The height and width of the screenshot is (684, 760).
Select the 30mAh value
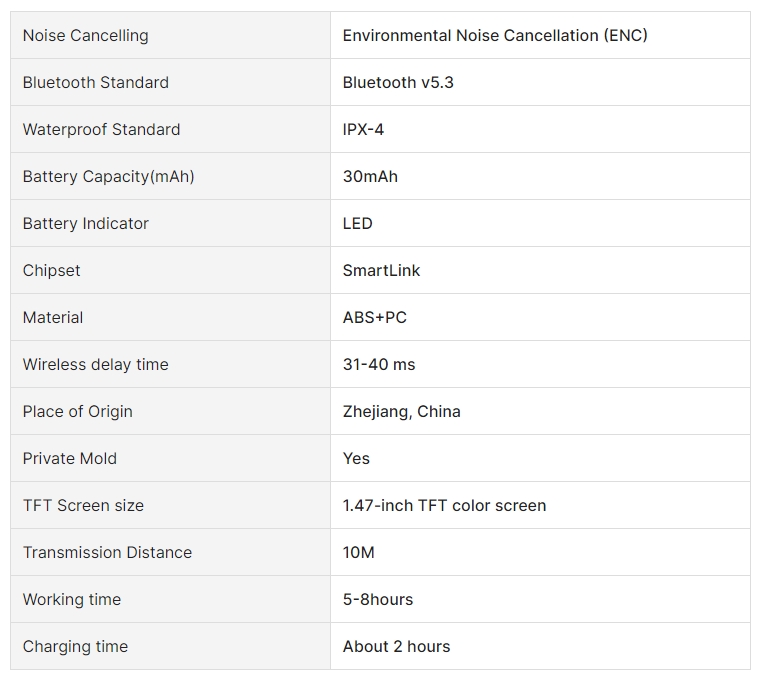[370, 176]
